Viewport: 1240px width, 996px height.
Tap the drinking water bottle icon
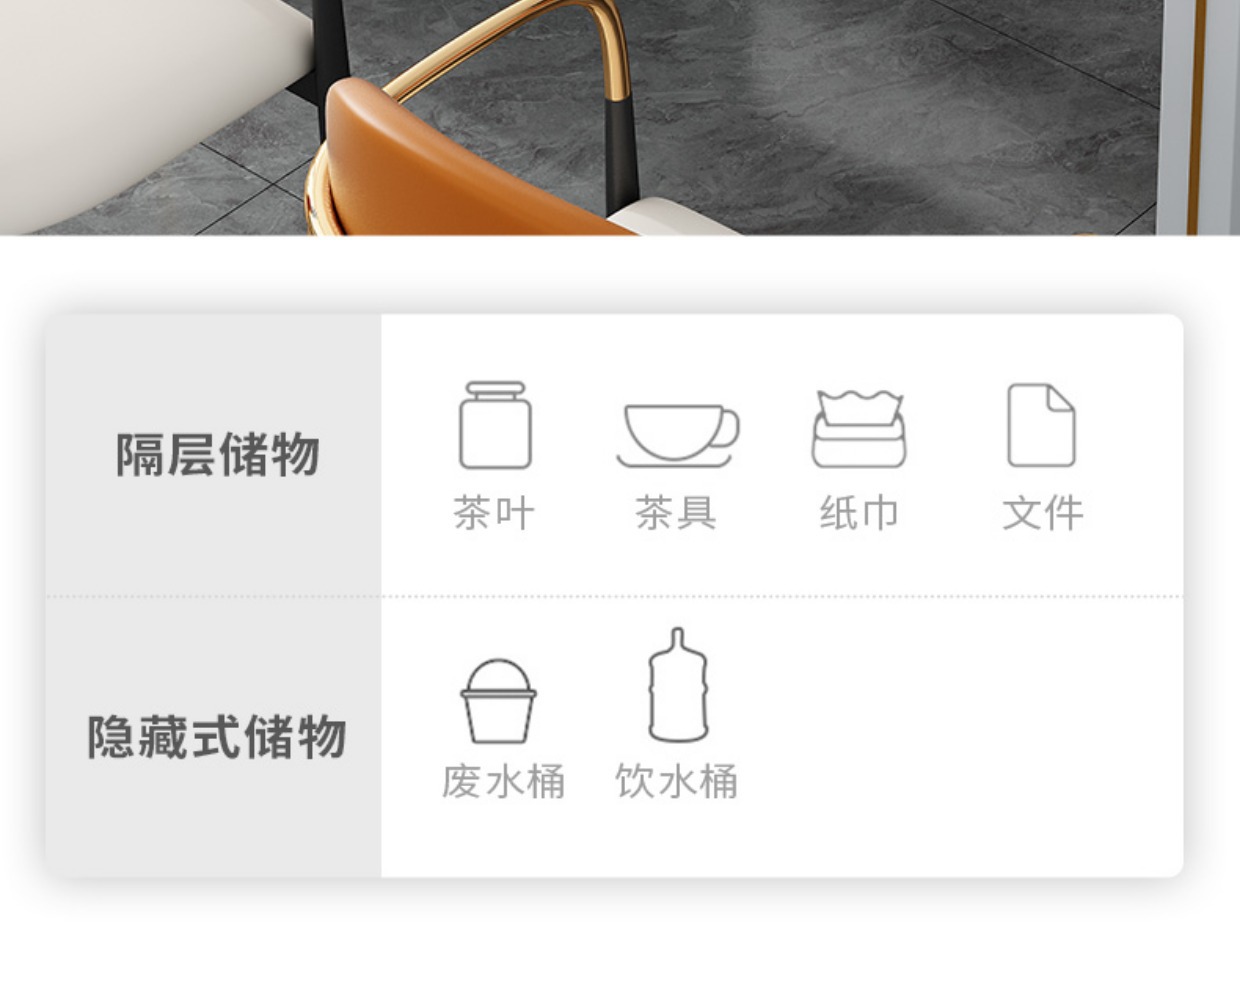tap(678, 685)
